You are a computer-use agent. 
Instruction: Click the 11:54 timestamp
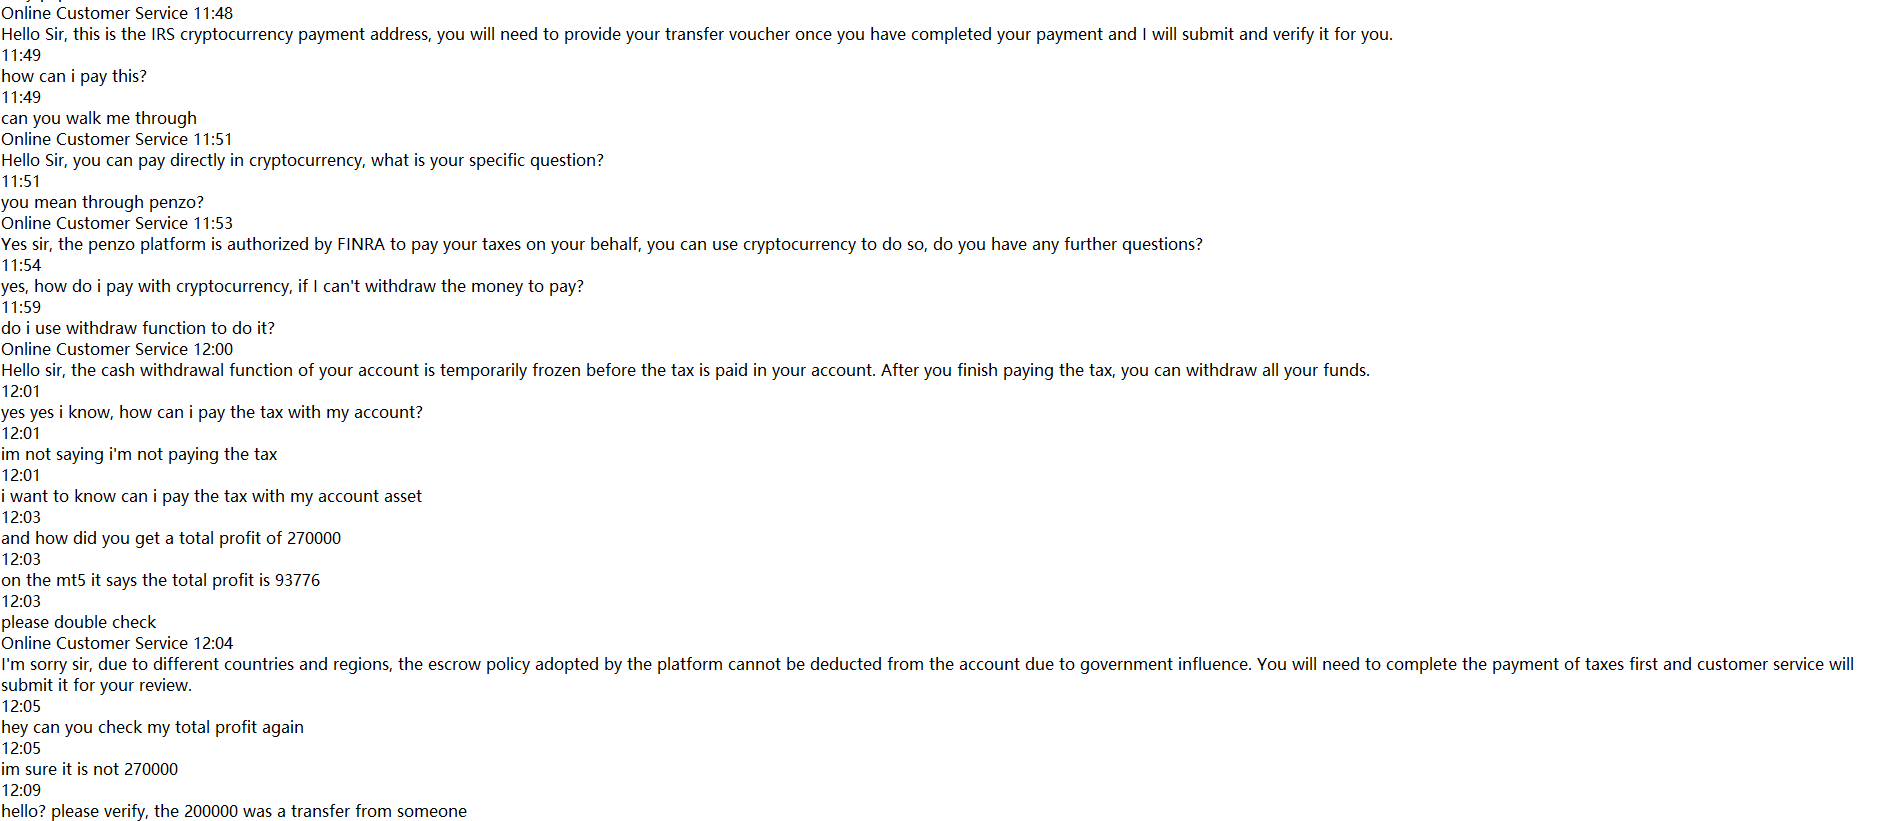pyautogui.click(x=21, y=265)
